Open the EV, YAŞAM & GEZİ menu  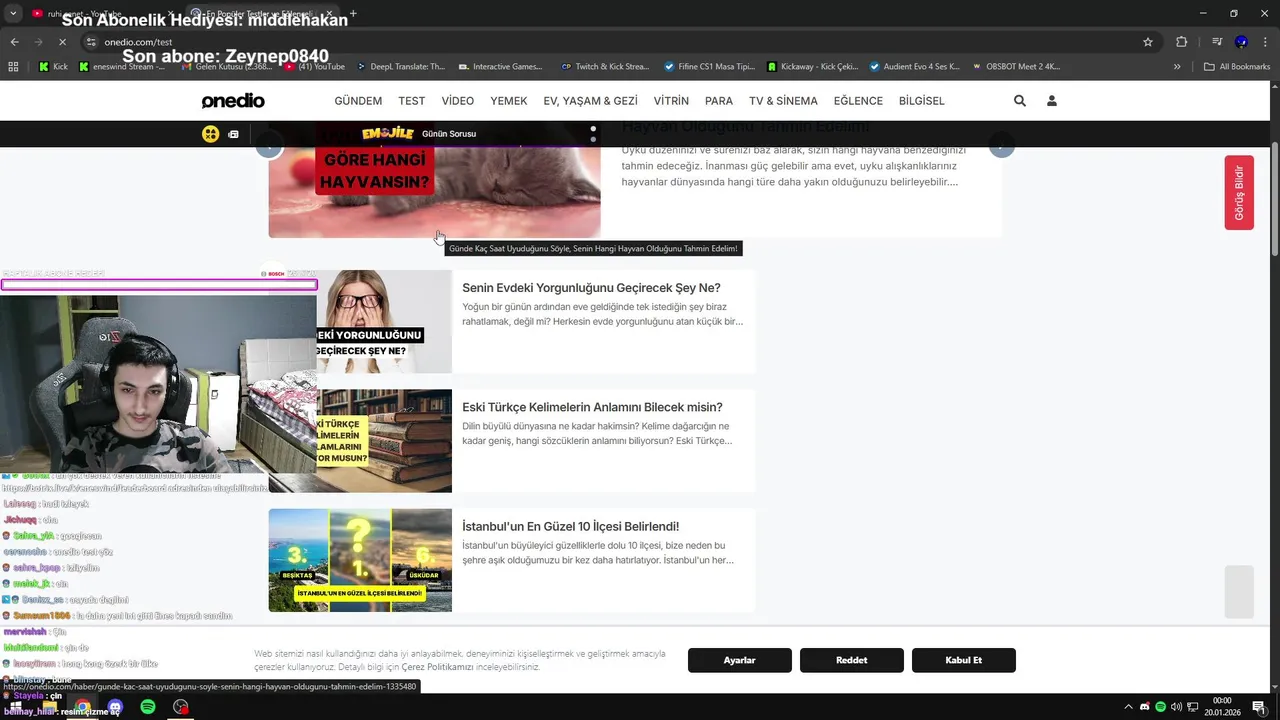coord(590,101)
